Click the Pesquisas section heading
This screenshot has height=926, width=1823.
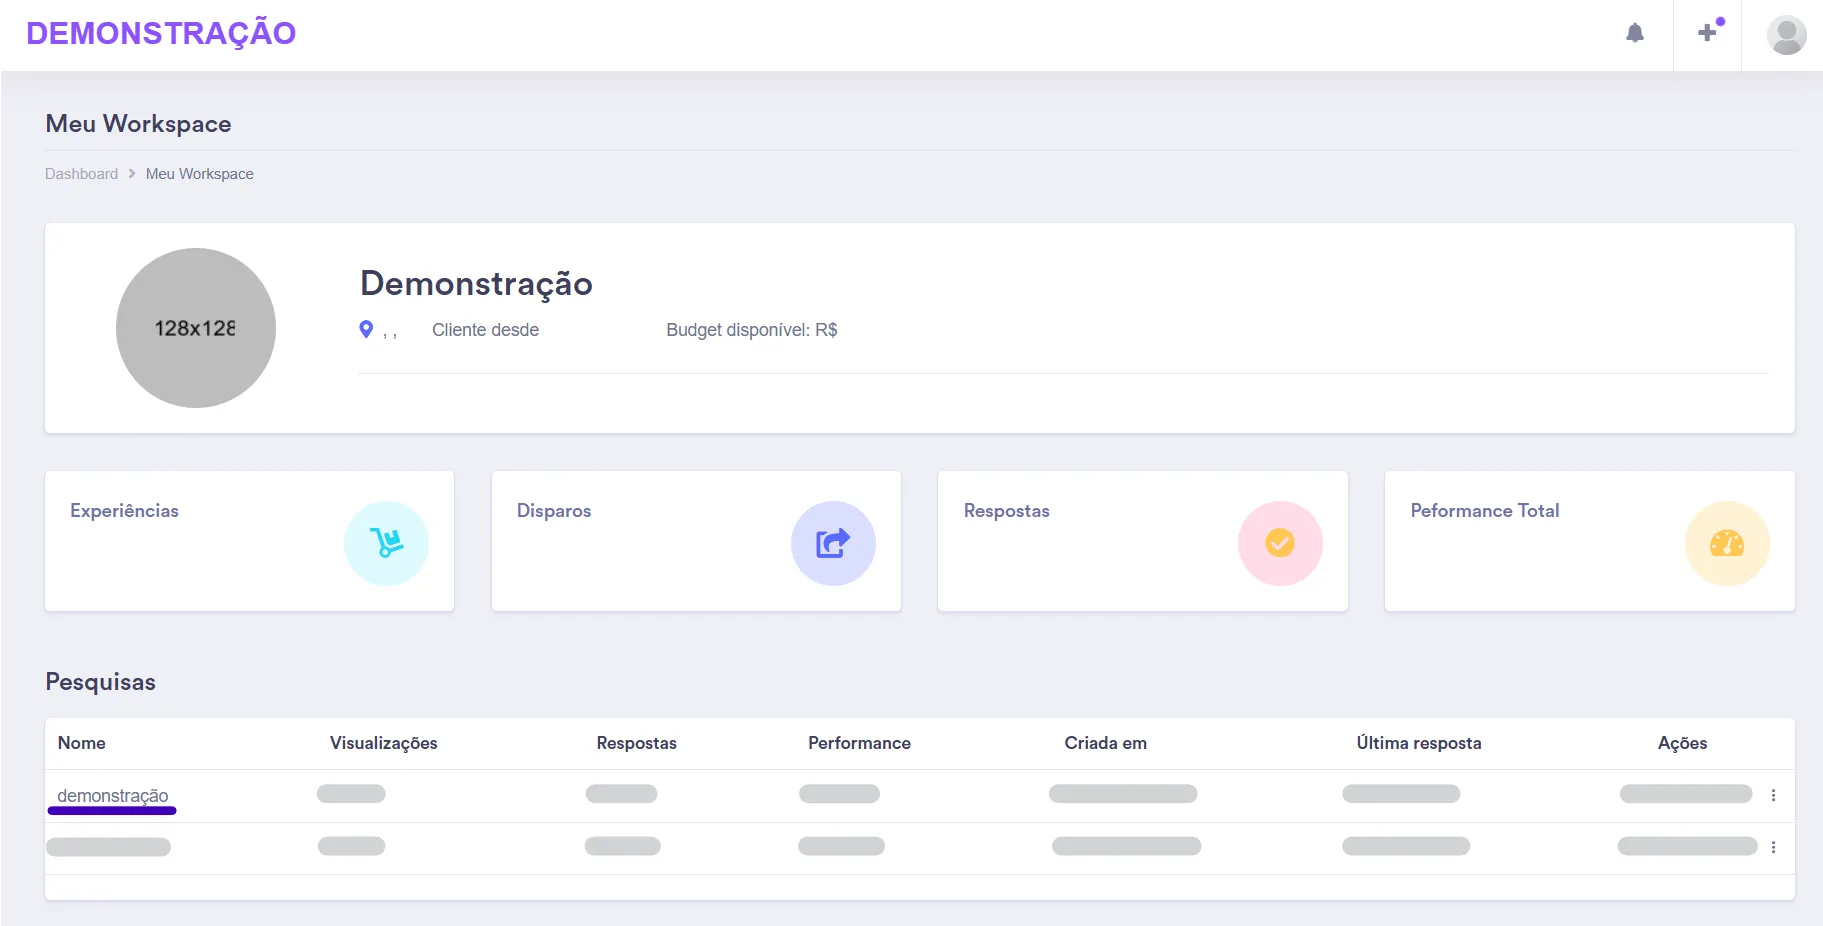pos(101,682)
